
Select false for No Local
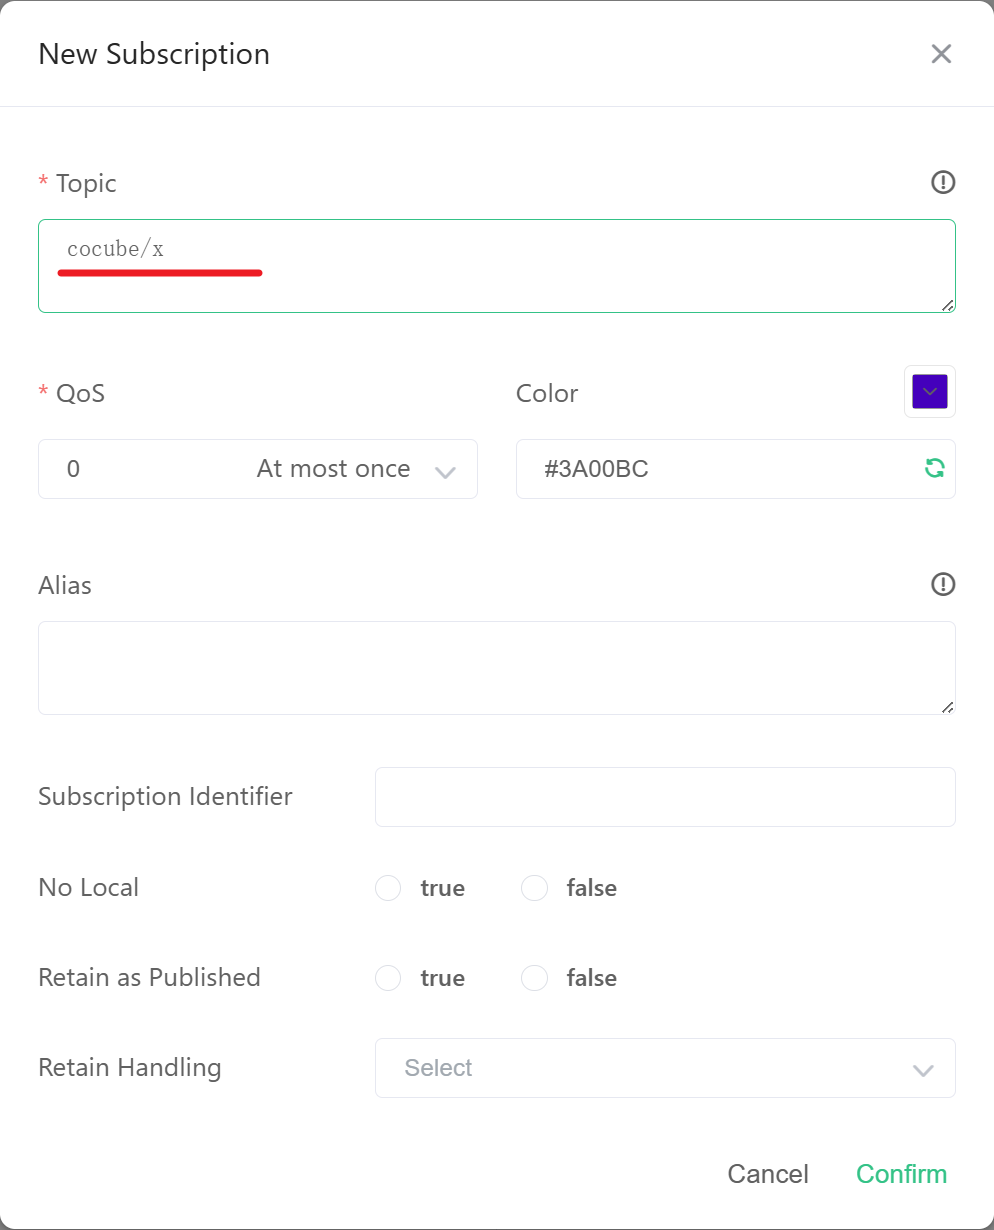point(535,888)
